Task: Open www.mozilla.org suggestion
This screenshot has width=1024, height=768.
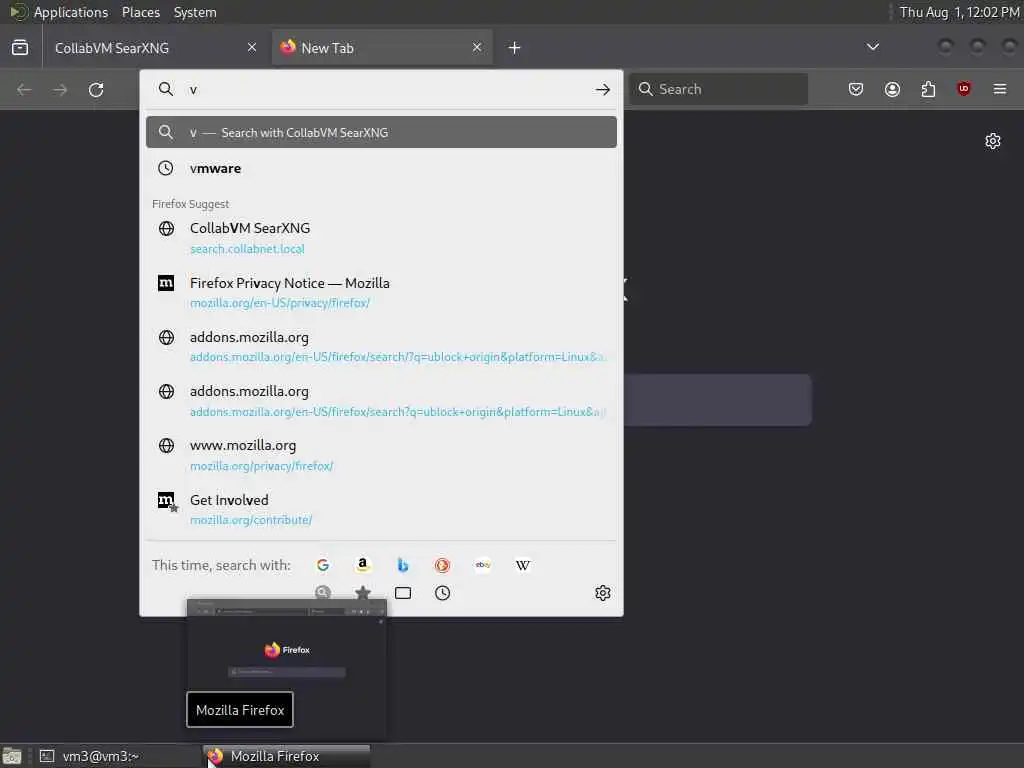Action: (381, 455)
